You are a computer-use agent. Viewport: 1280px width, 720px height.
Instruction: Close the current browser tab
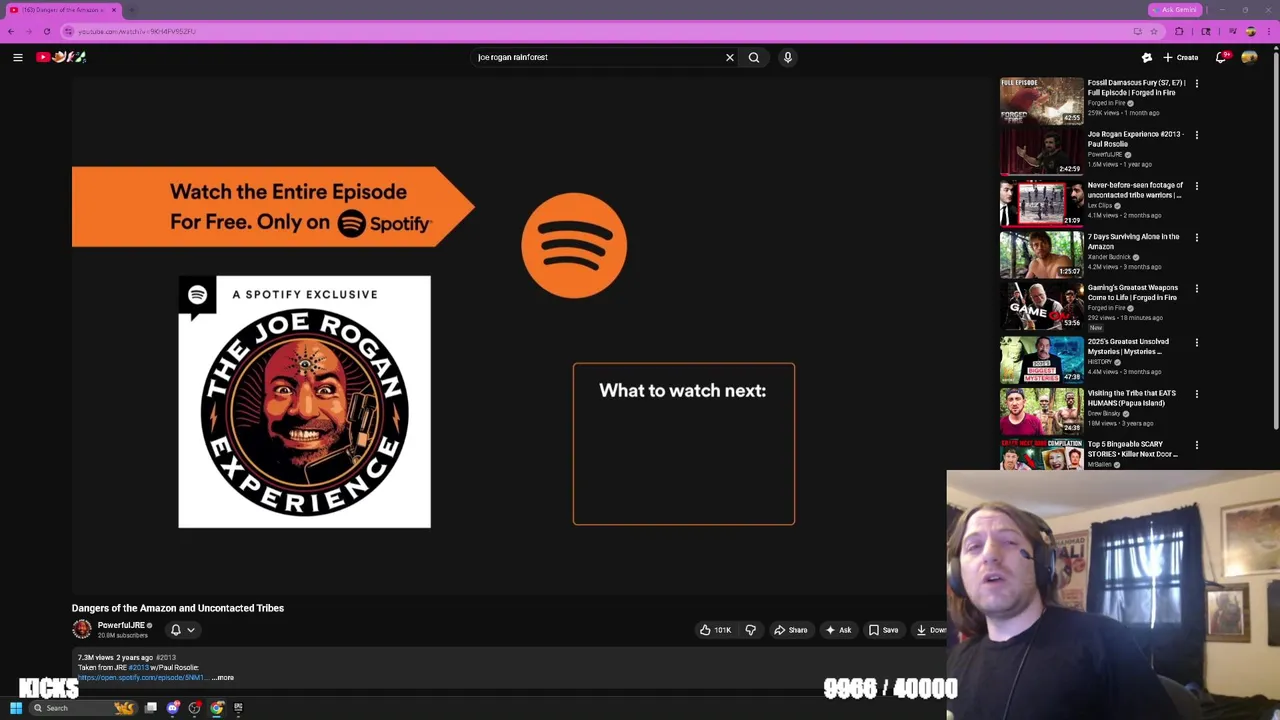(x=114, y=9)
